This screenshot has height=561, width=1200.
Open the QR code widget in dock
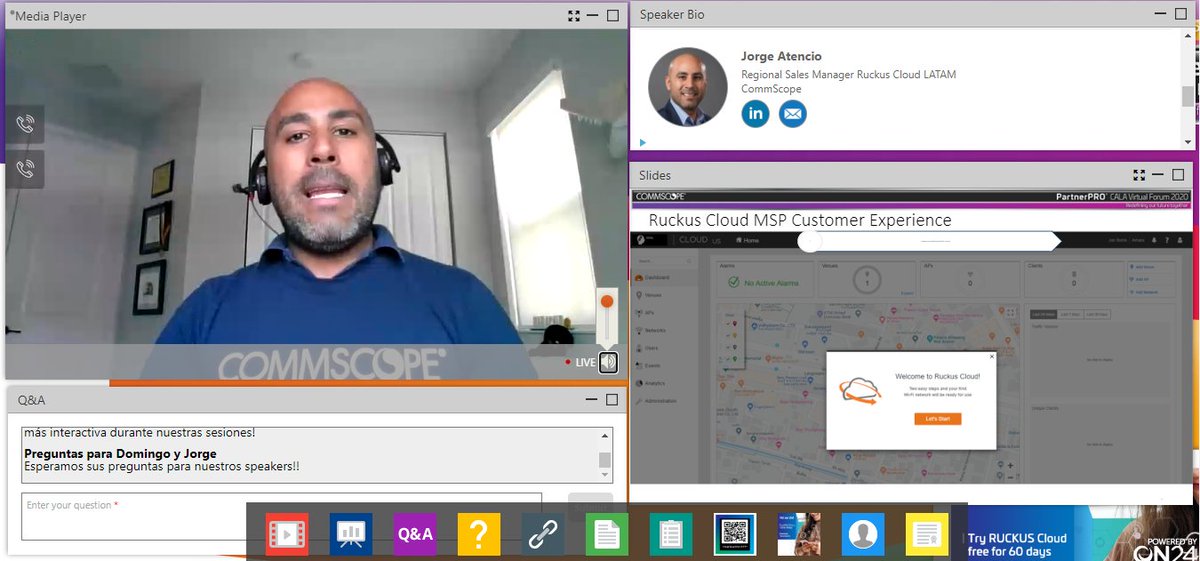(735, 535)
